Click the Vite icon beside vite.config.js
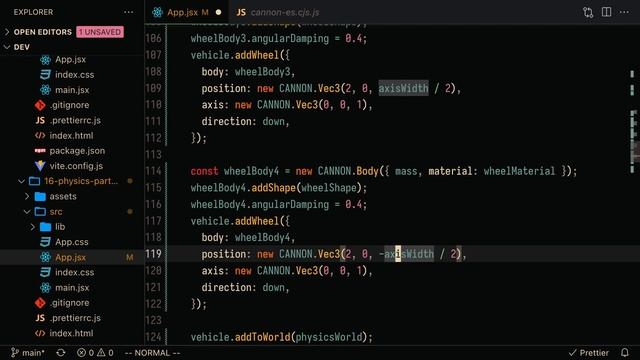640x360 pixels. (x=40, y=166)
